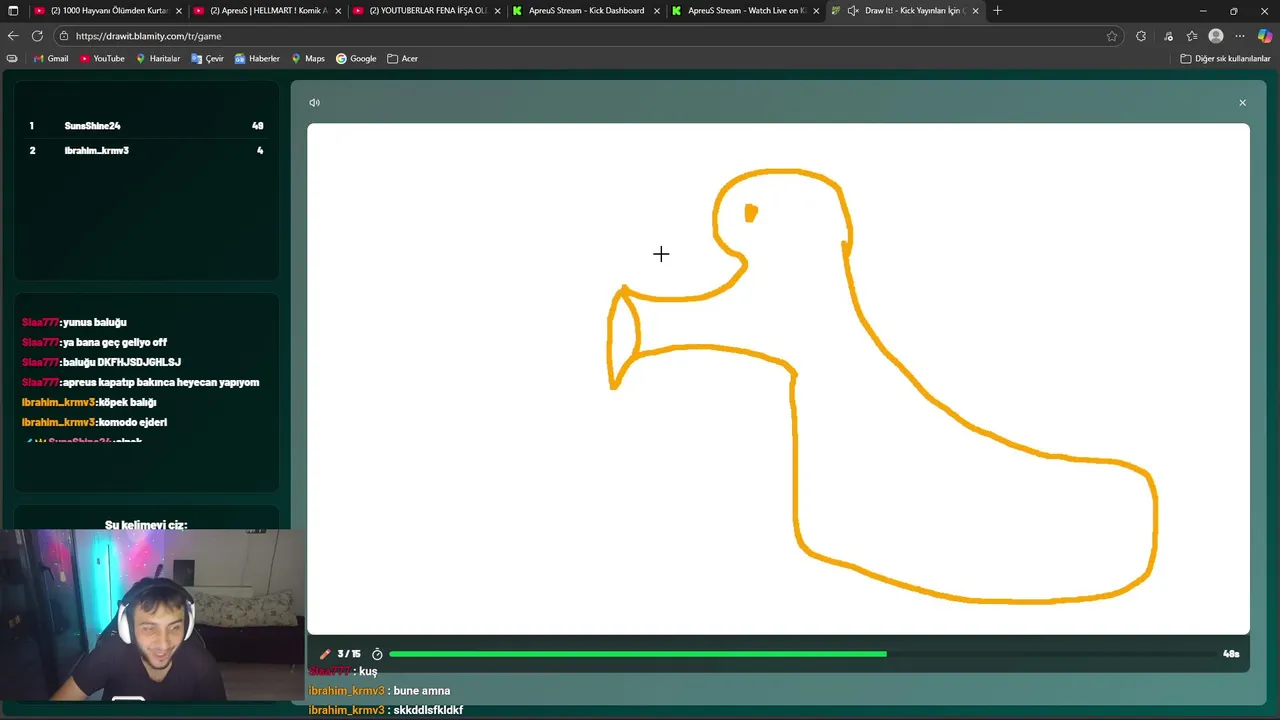
Task: Switch to YOUTUBERLAR FENA İFŞA tab
Action: point(427,11)
